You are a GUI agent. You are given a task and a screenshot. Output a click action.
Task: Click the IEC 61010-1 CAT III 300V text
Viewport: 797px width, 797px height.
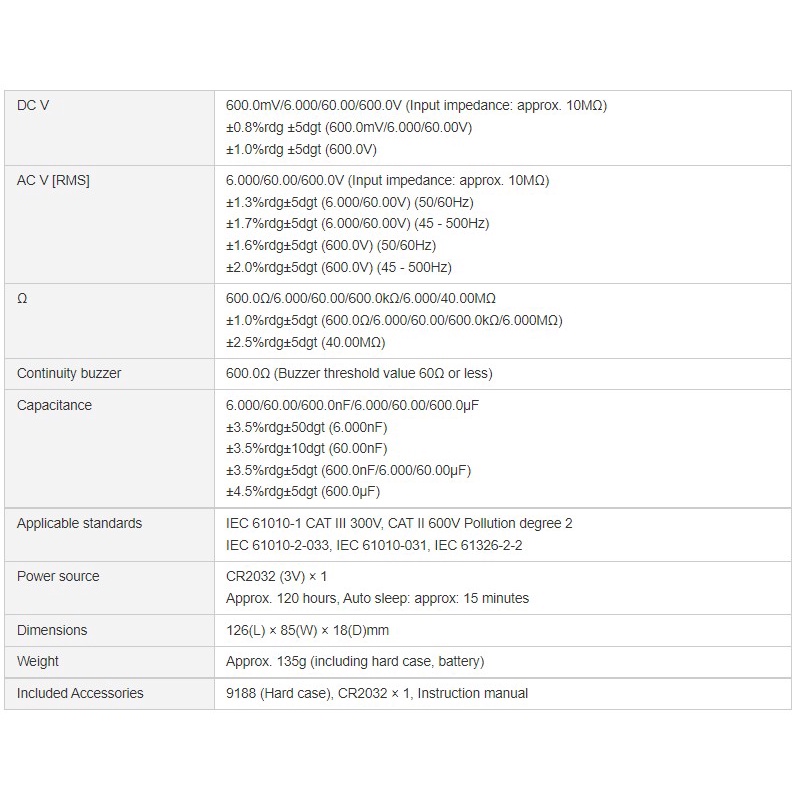tap(304, 523)
